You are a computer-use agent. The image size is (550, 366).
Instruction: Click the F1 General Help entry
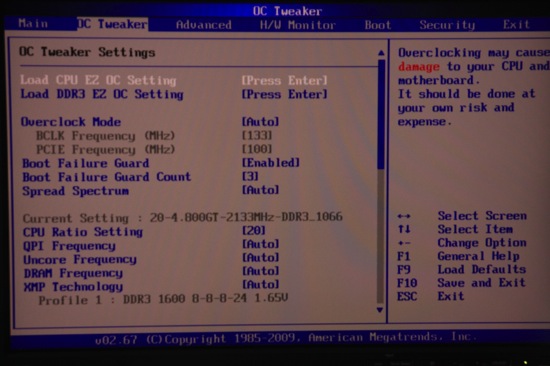point(458,256)
